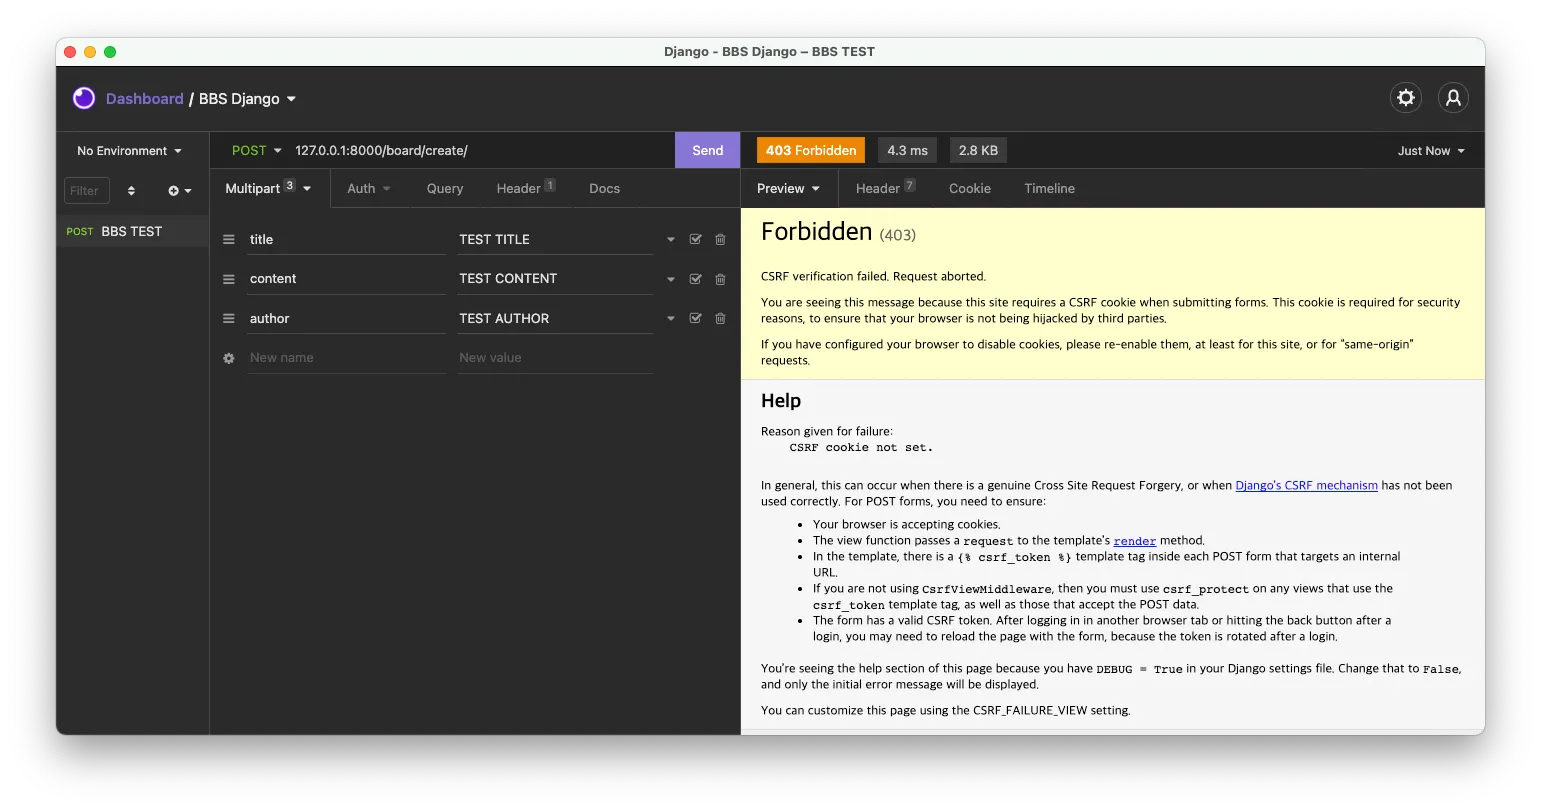
Task: Open the Django's CSRF mechanism link
Action: point(1307,485)
